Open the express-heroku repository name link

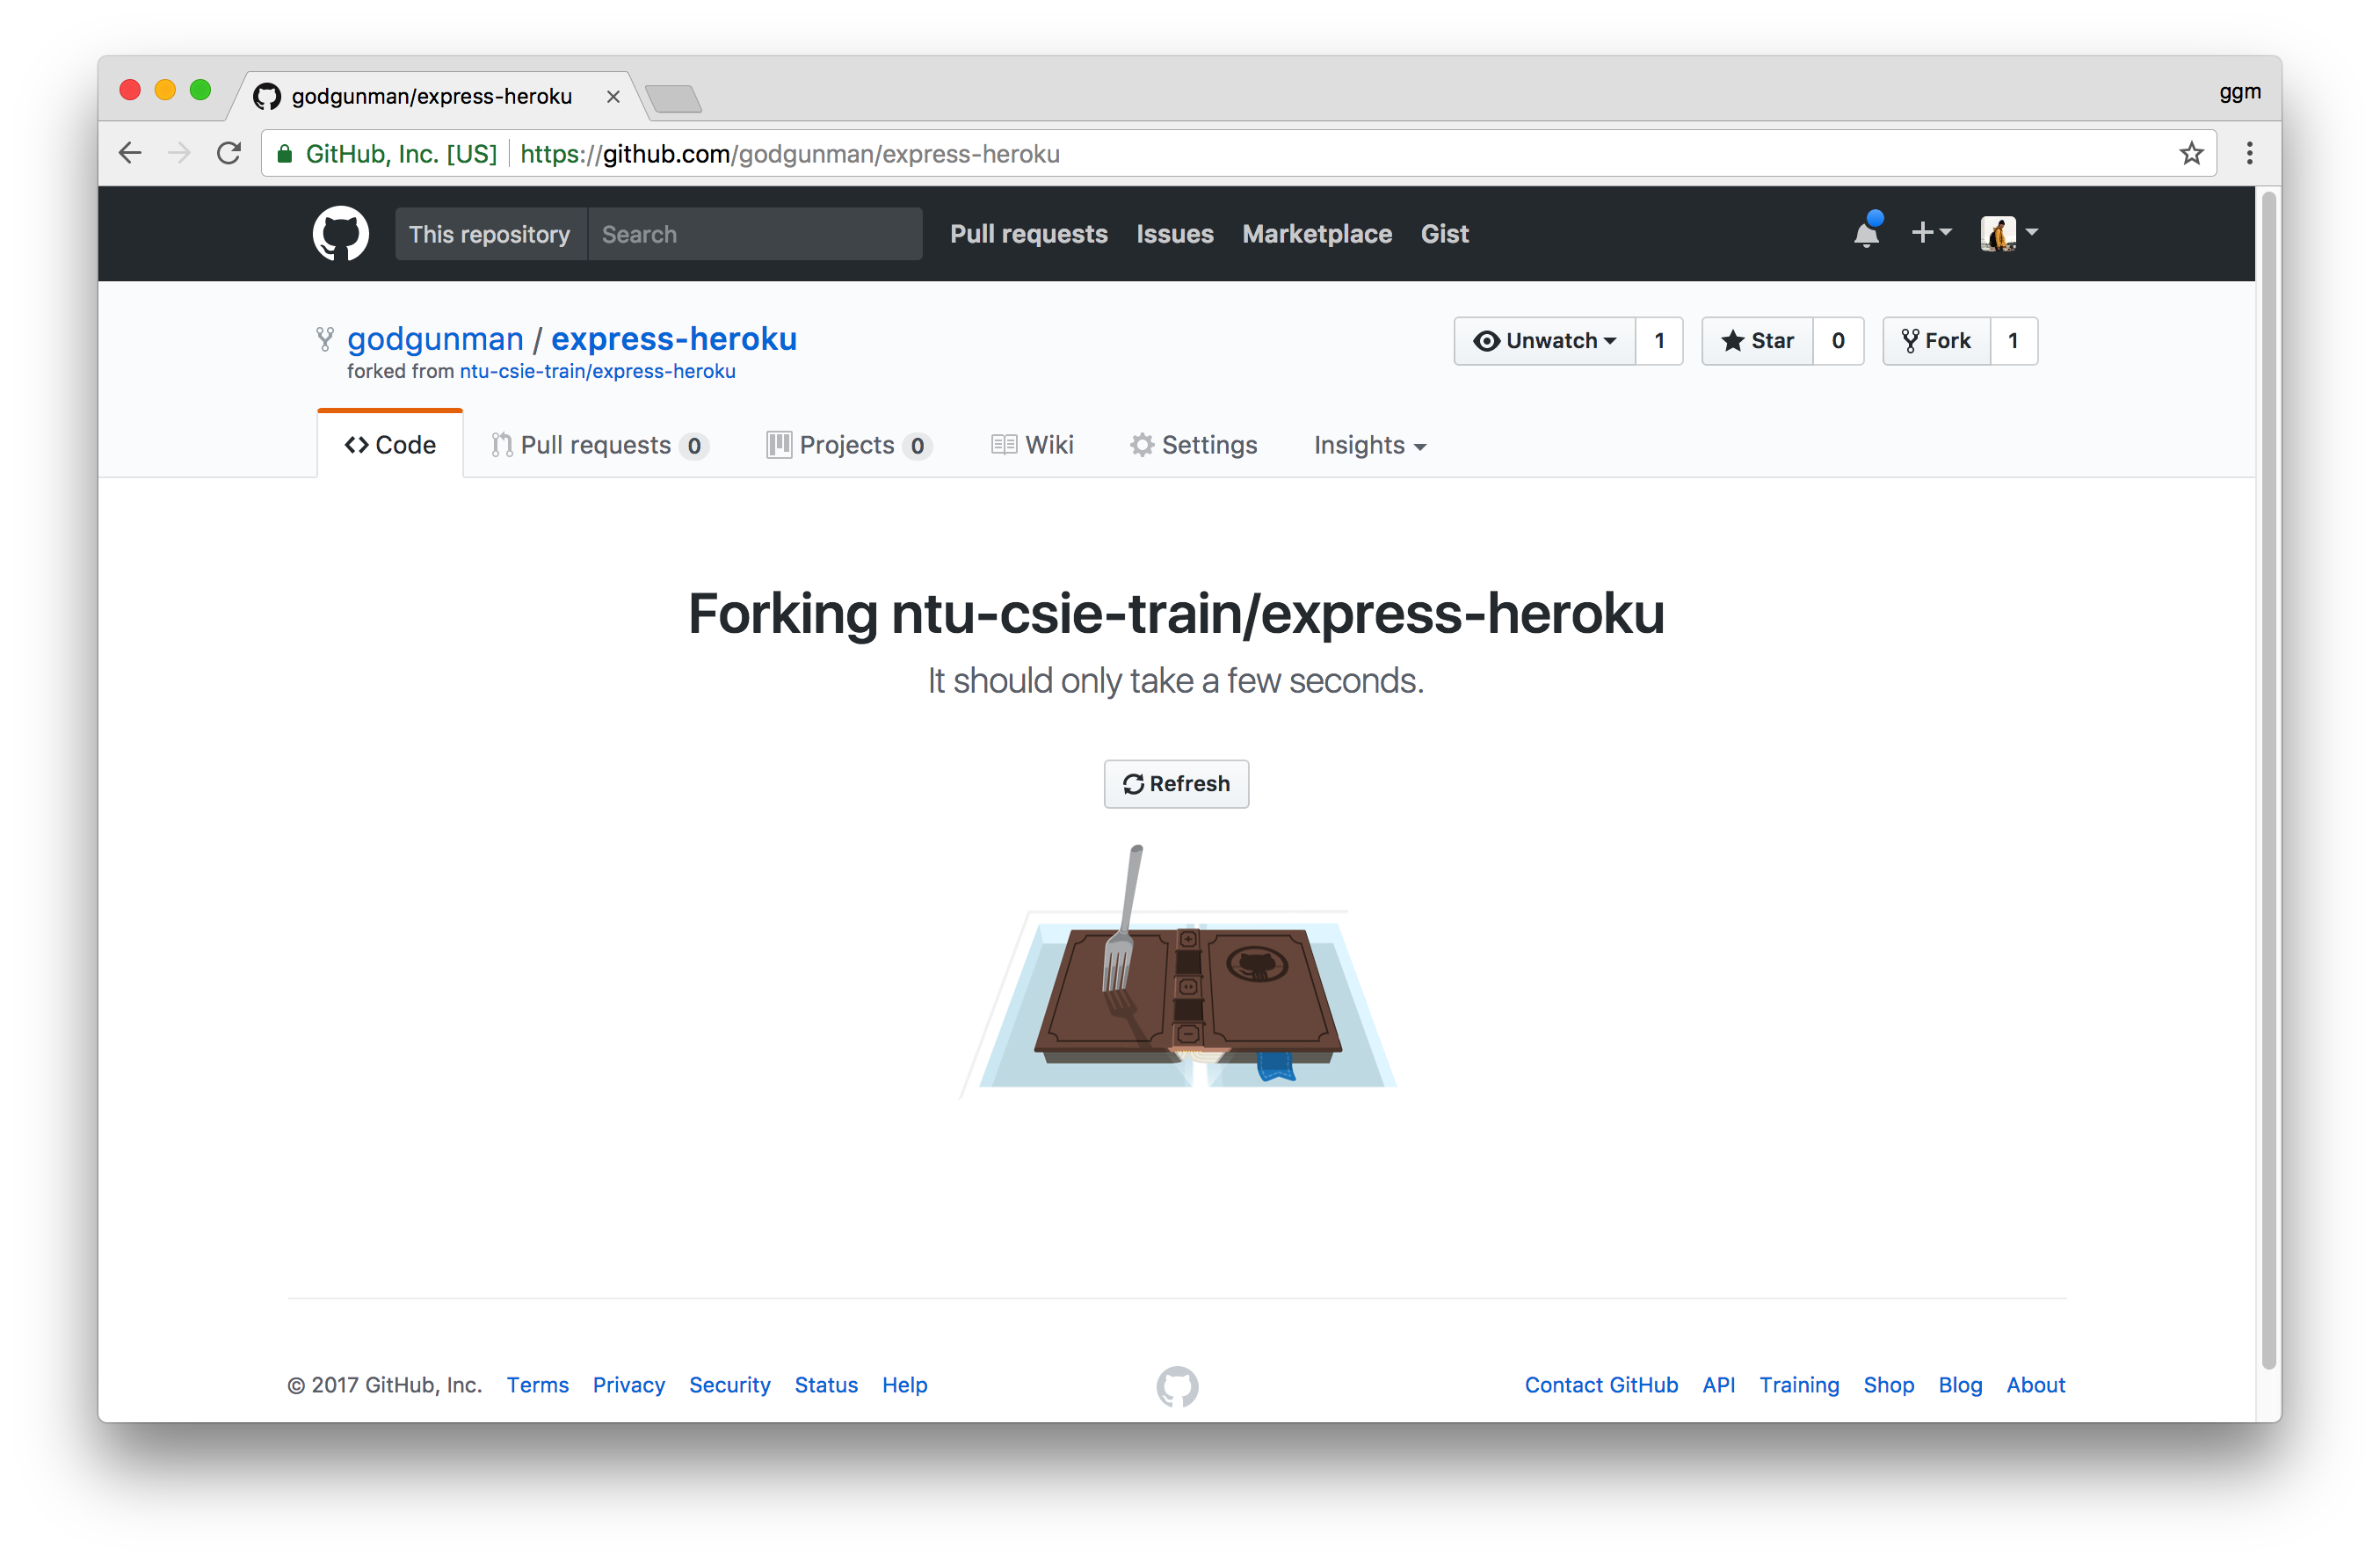(674, 339)
